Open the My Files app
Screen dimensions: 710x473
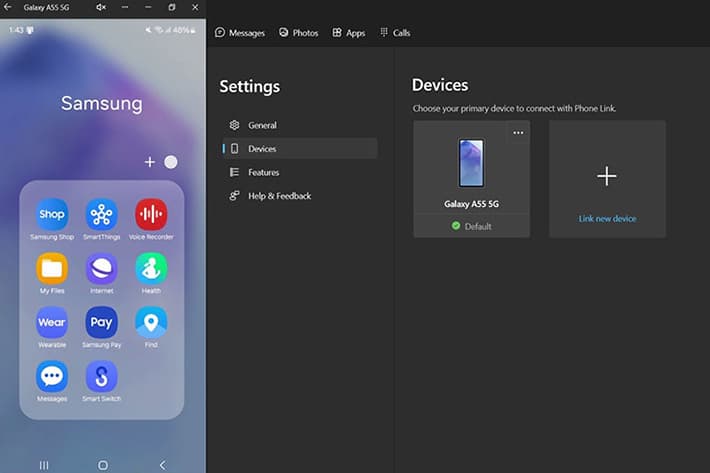pyautogui.click(x=52, y=268)
